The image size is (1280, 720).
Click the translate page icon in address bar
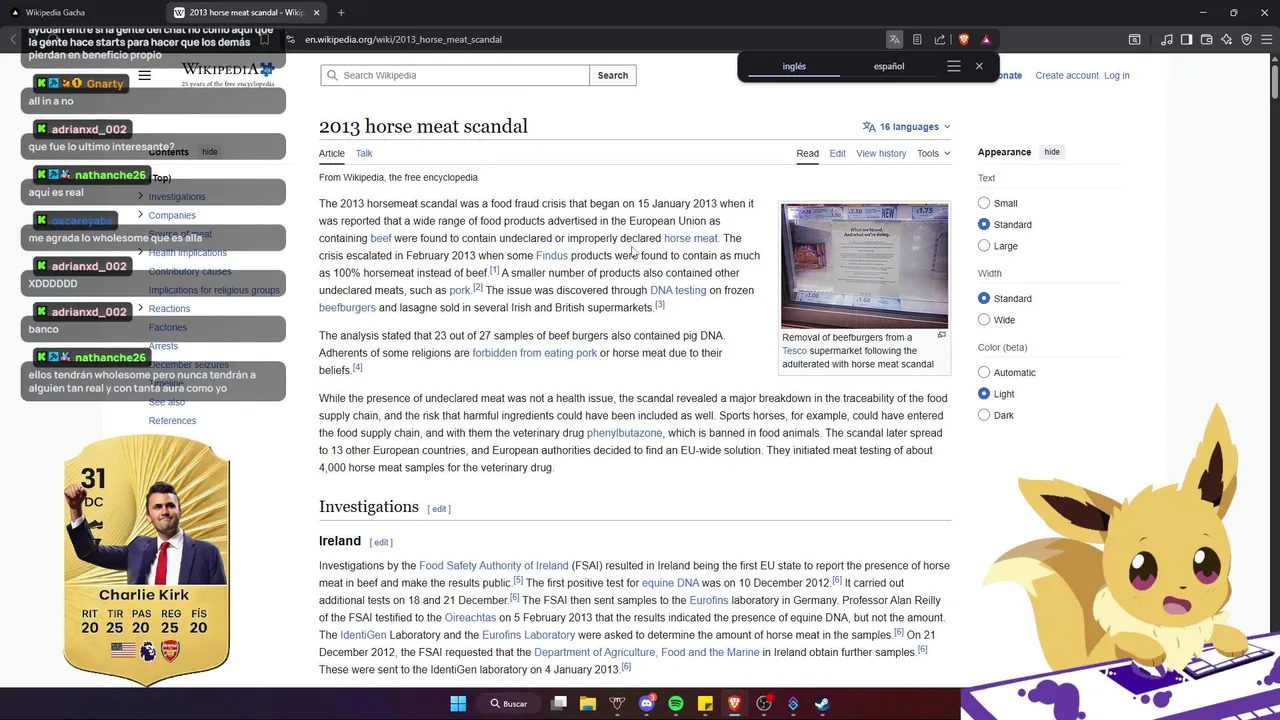coord(894,39)
